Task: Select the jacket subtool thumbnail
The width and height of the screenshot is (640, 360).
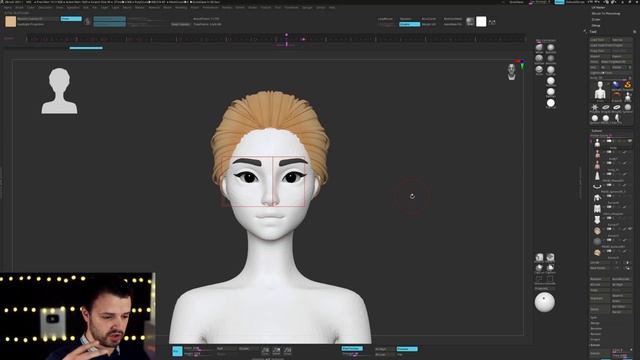Action: 597,198
